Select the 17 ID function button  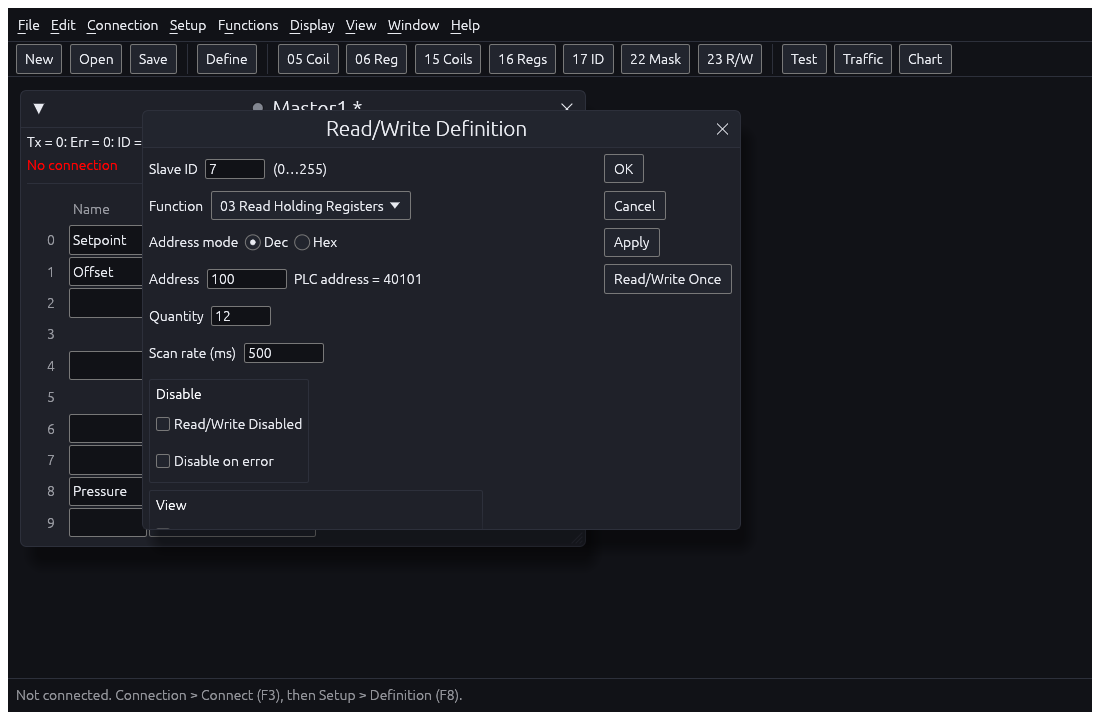[x=588, y=59]
